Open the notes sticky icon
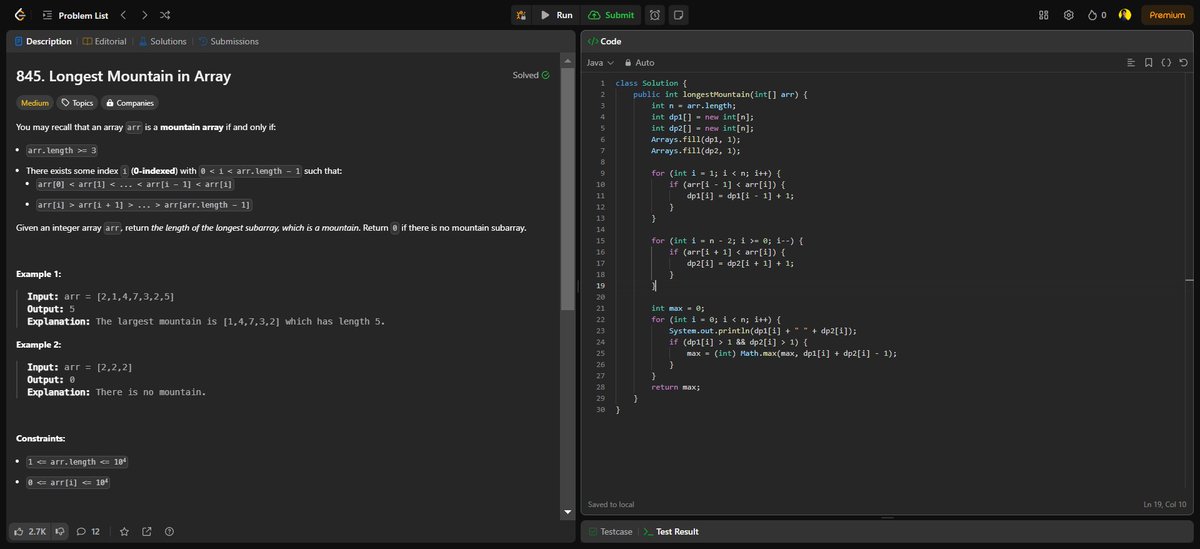The image size is (1200, 549). 678,15
